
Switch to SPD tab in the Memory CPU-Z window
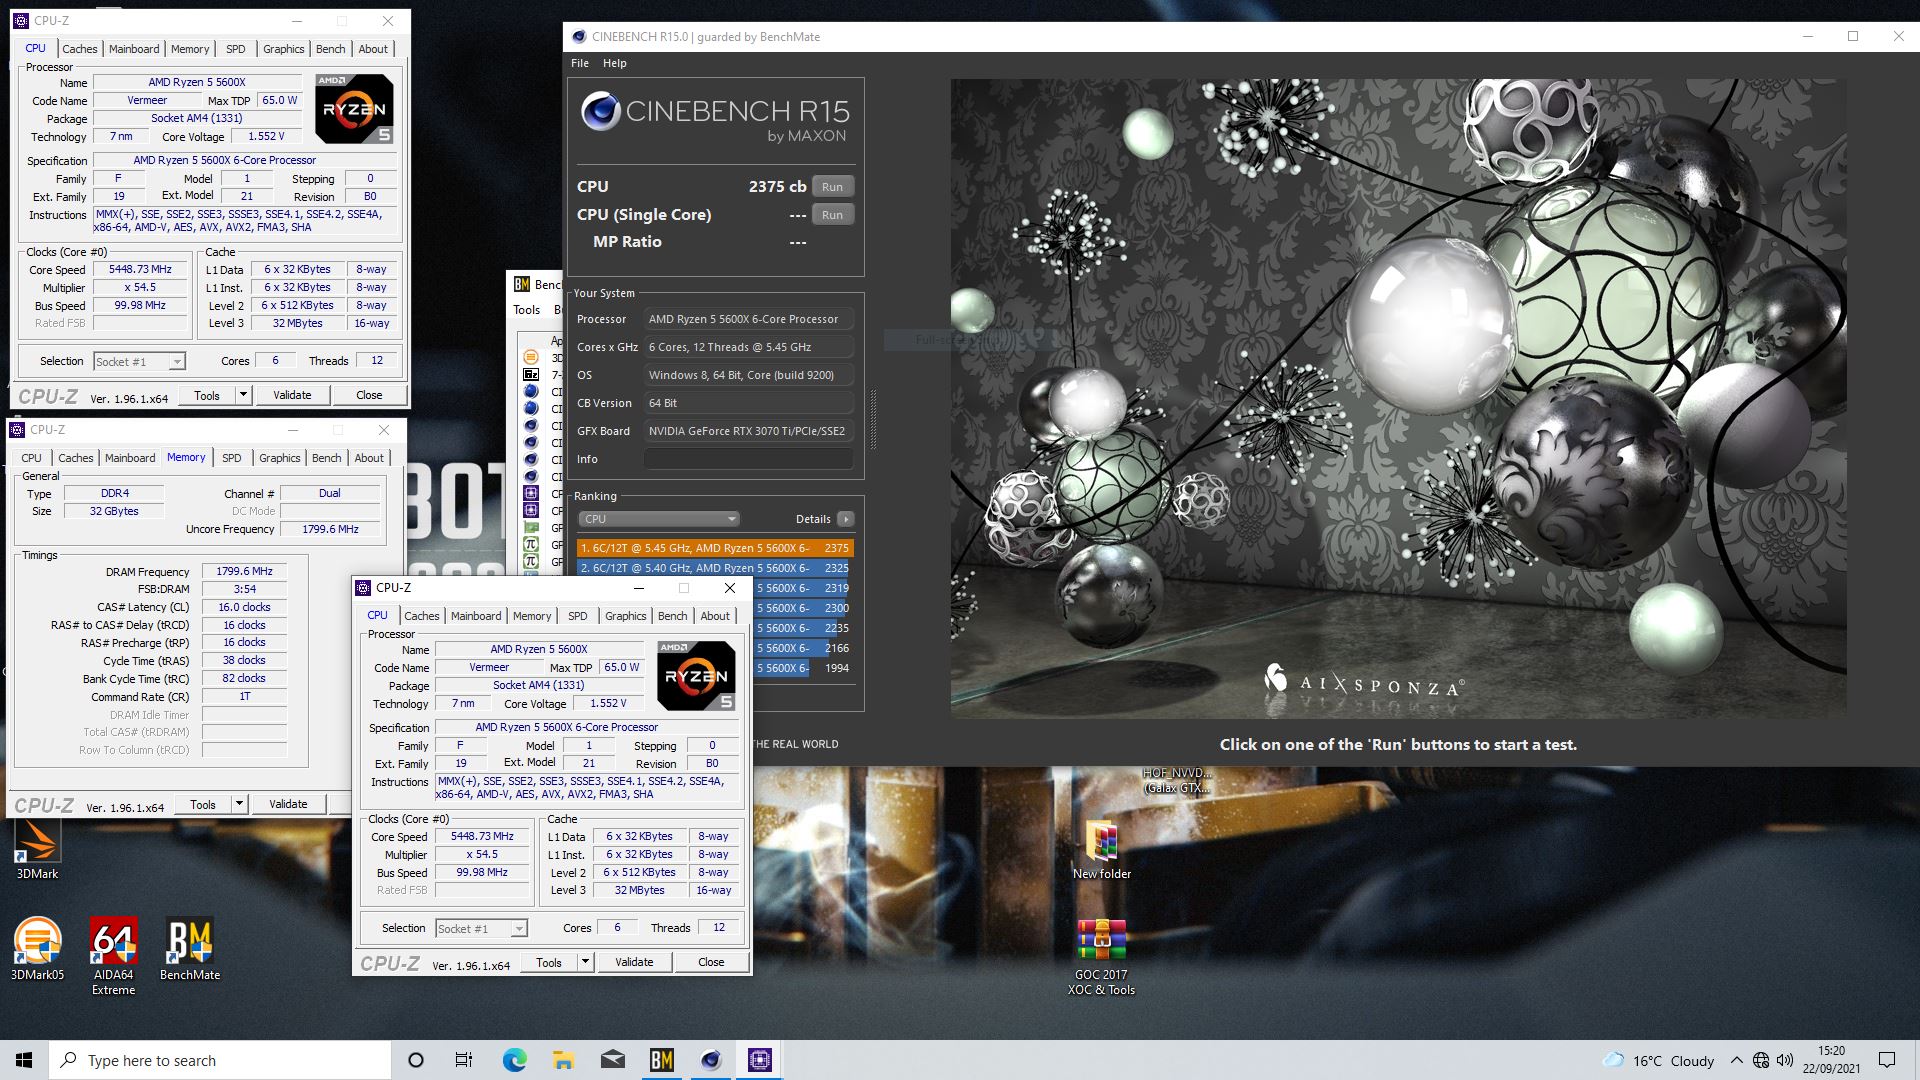pos(232,458)
